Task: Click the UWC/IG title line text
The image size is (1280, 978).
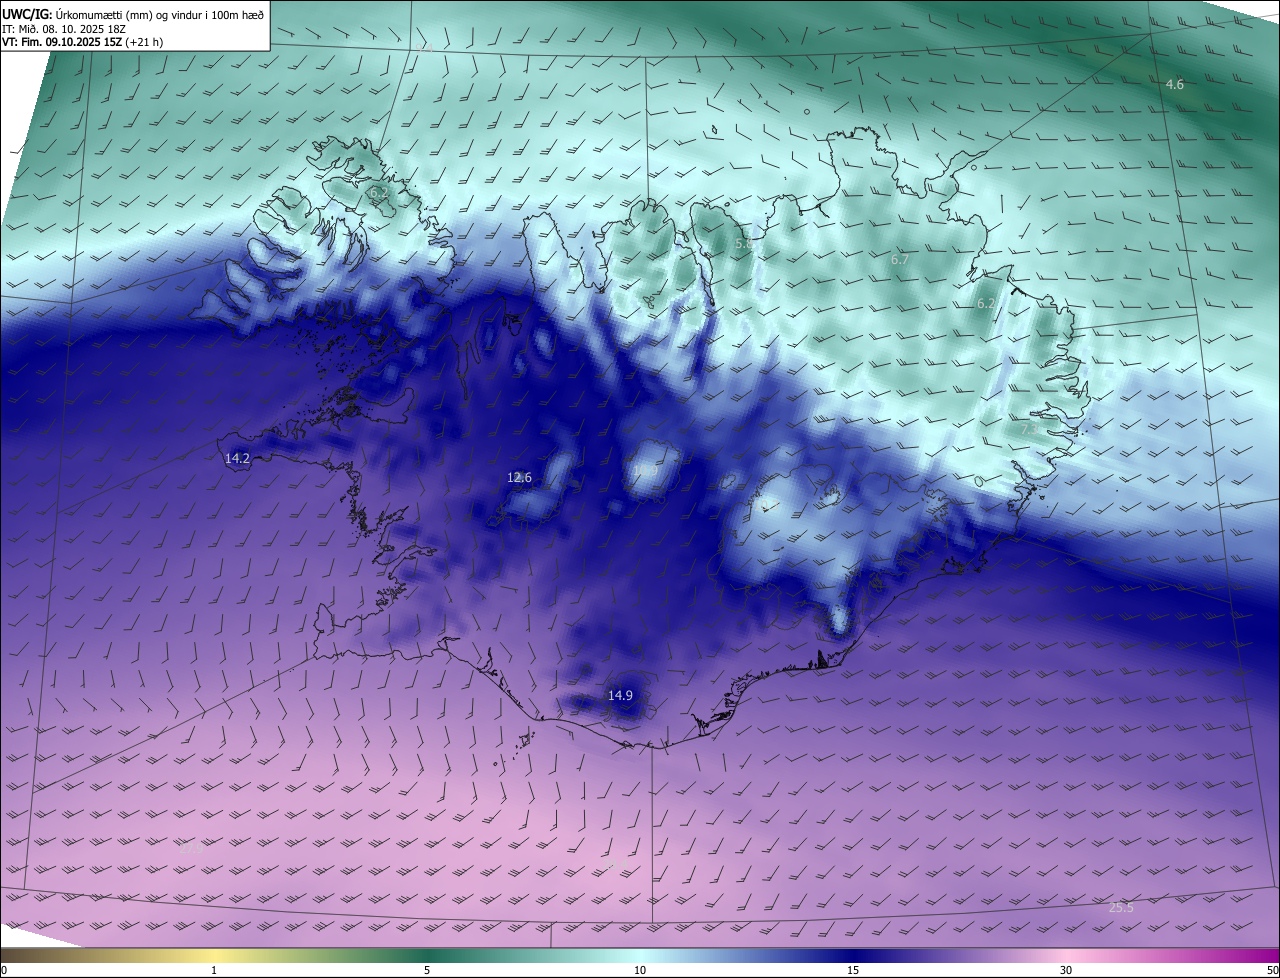Action: [x=133, y=14]
